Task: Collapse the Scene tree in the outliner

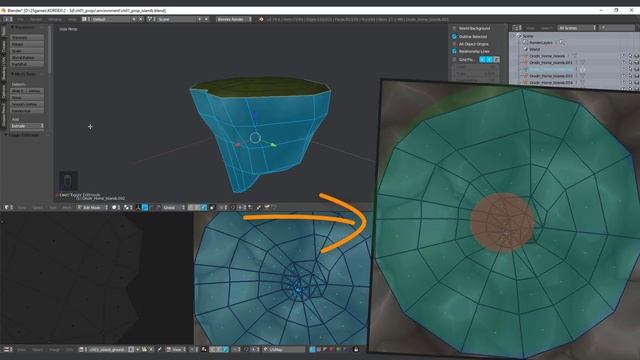Action: [514, 36]
